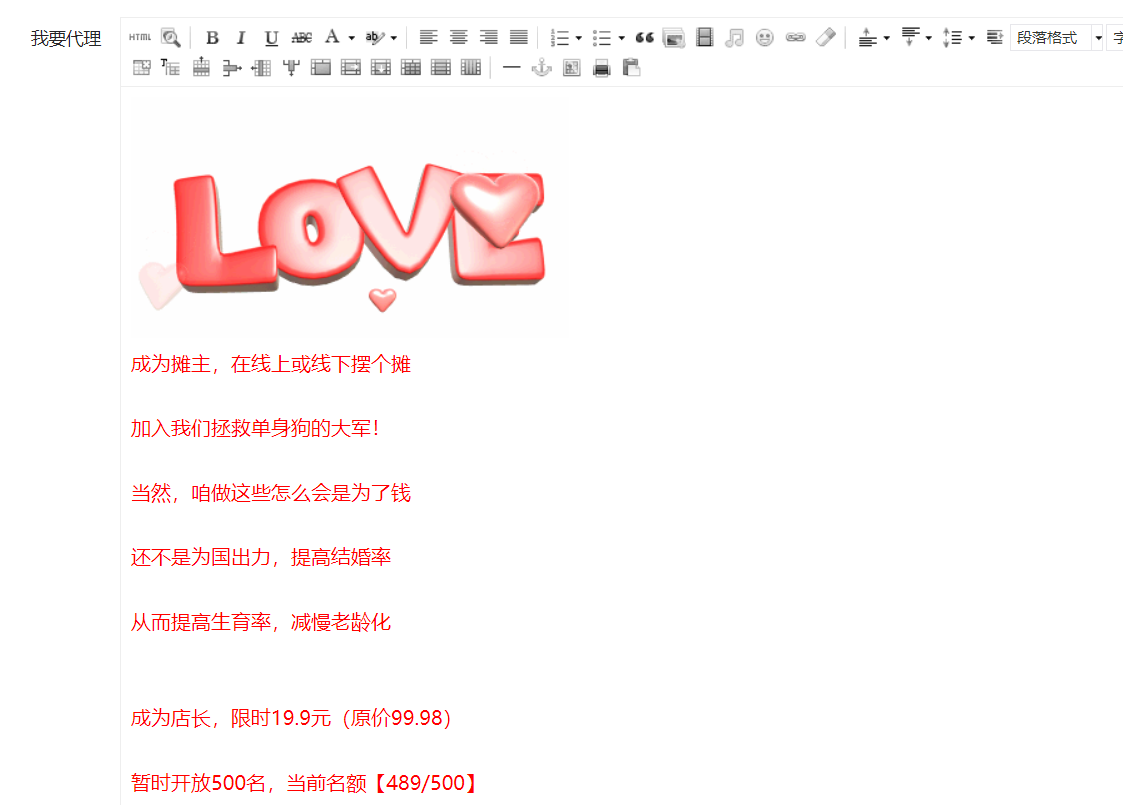
Task: Toggle bold formatting
Action: click(x=212, y=38)
